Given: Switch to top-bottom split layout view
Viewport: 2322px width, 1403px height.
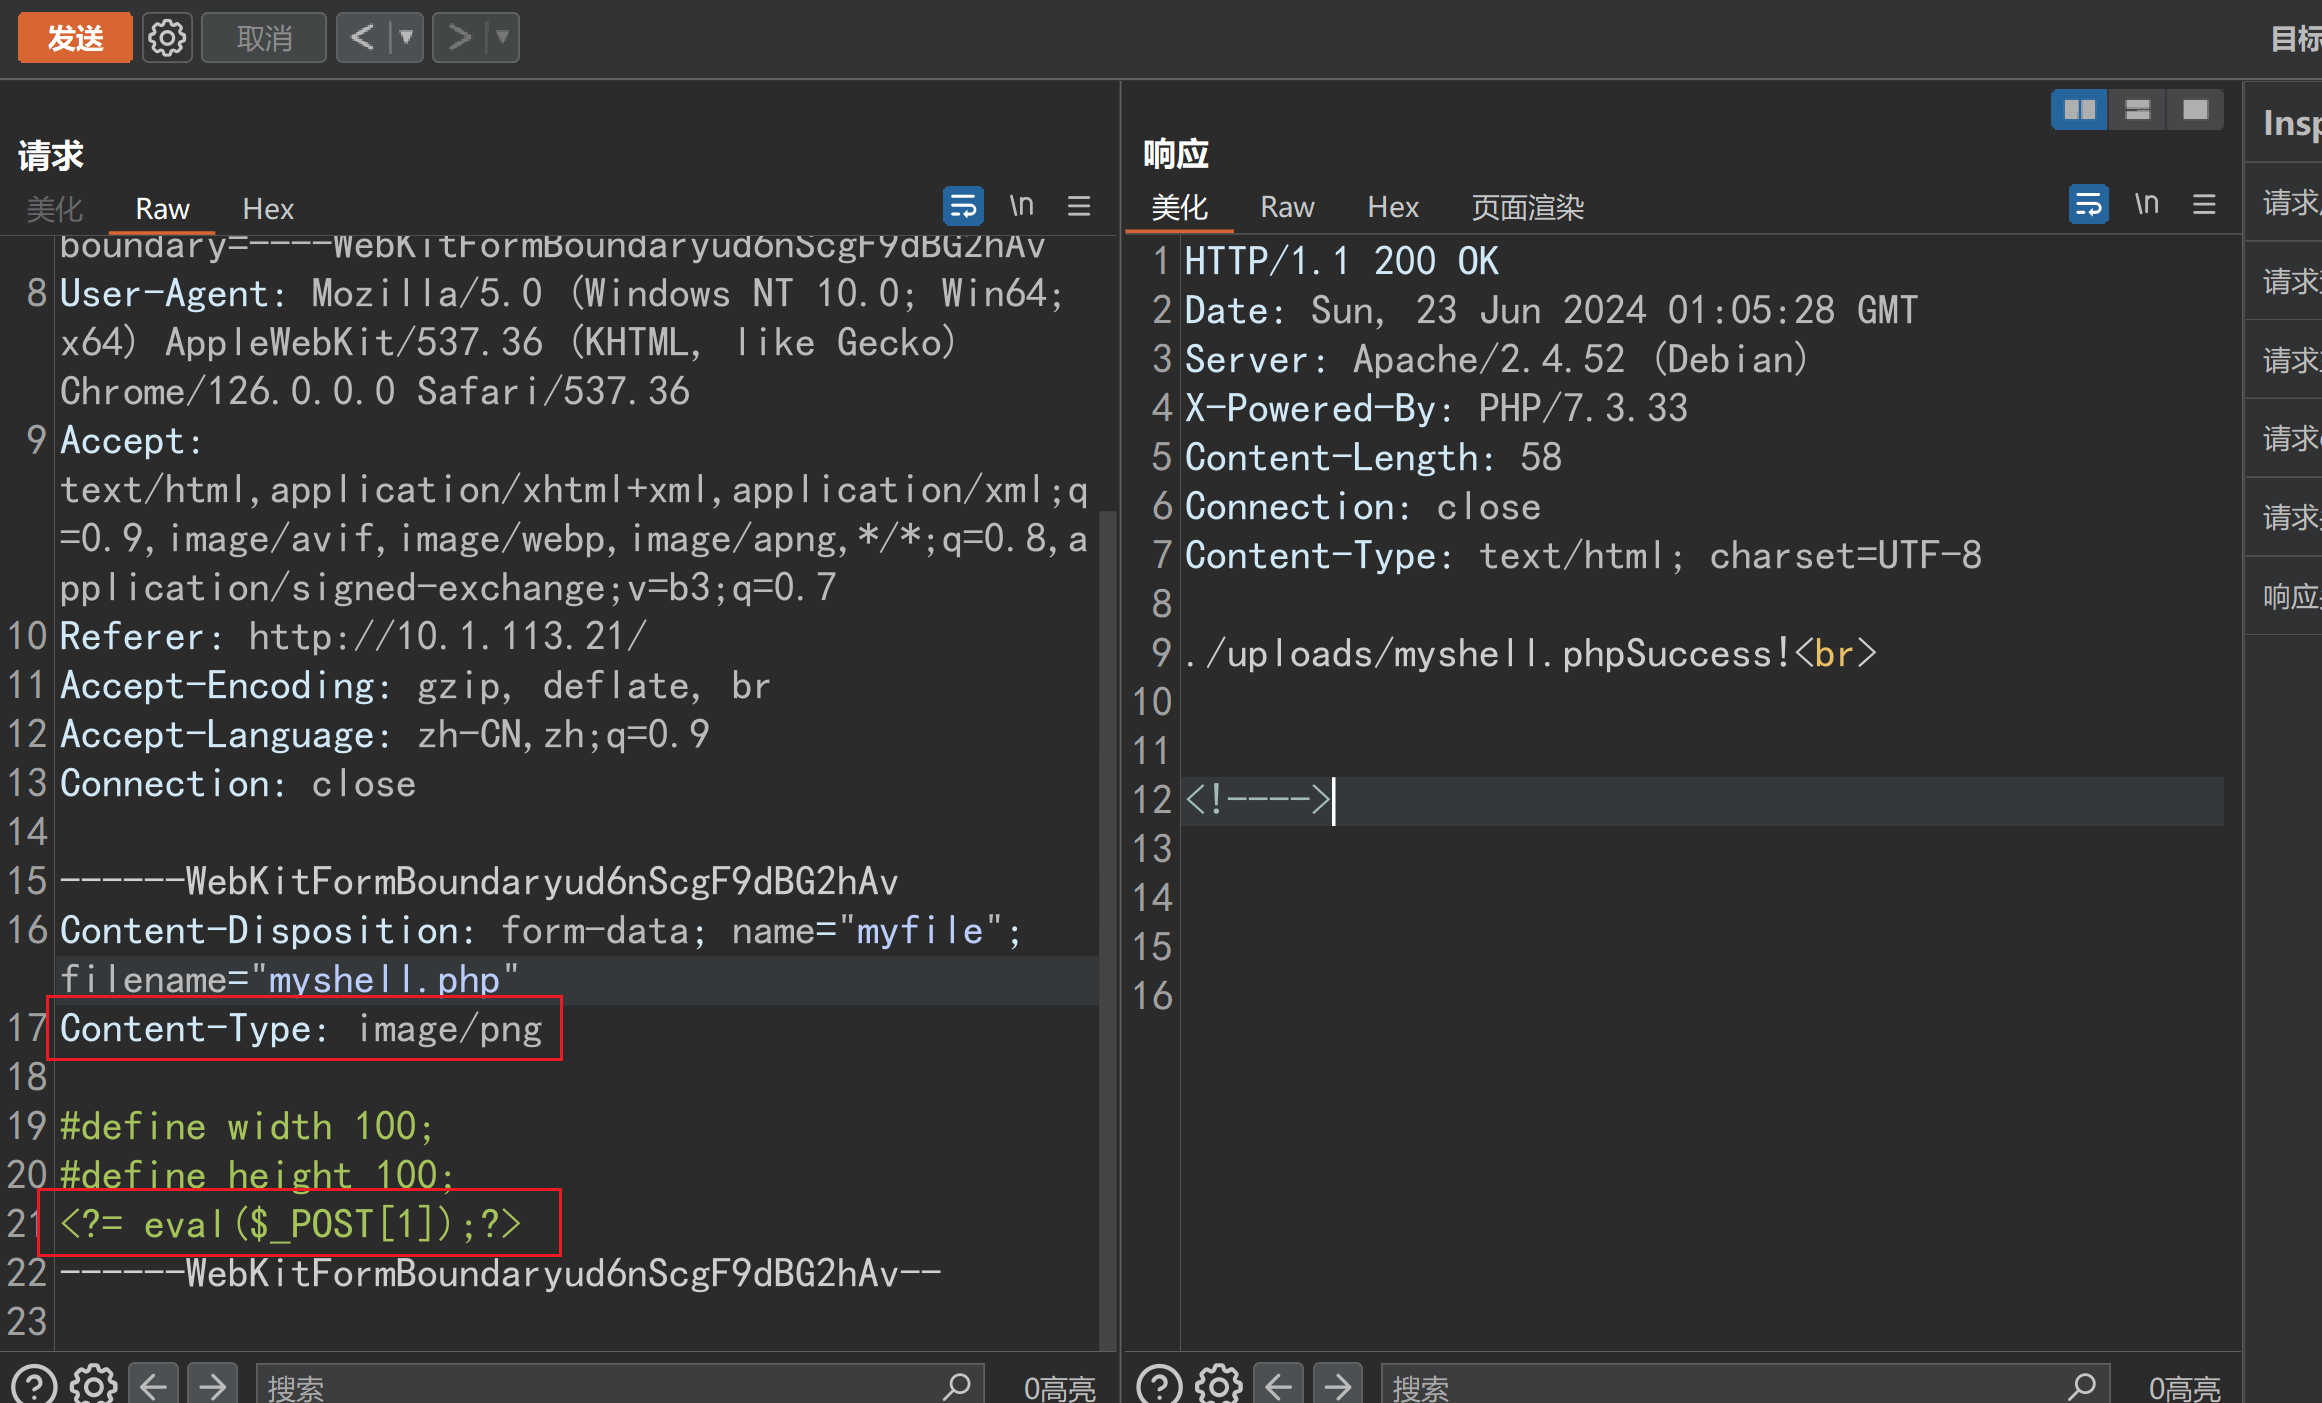Looking at the screenshot, I should (2138, 110).
